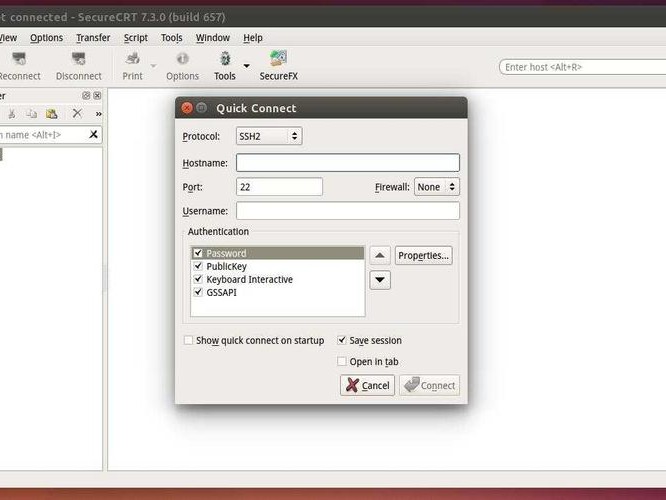Open the session Options toolbar icon
The width and height of the screenshot is (666, 500).
pos(182,59)
